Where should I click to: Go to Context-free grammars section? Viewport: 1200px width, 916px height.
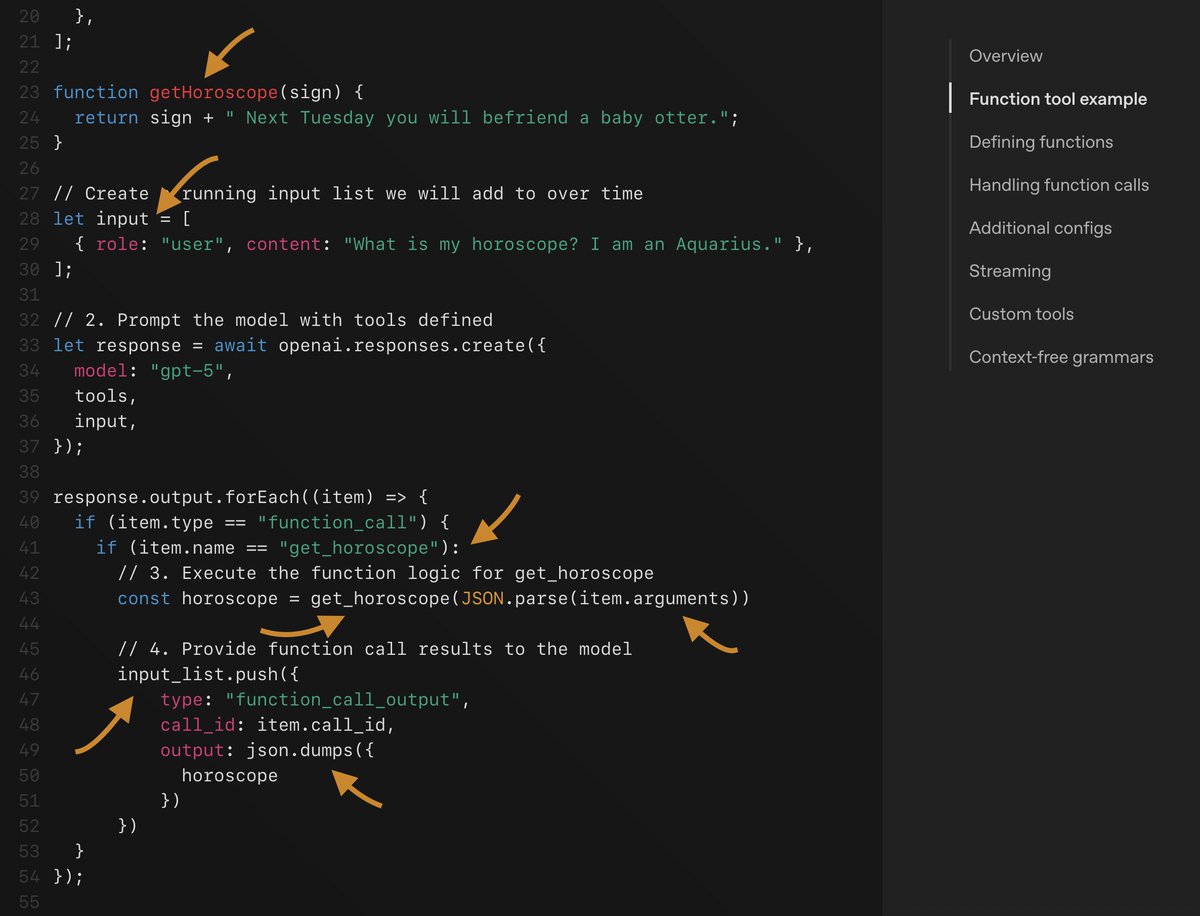[x=1061, y=357]
